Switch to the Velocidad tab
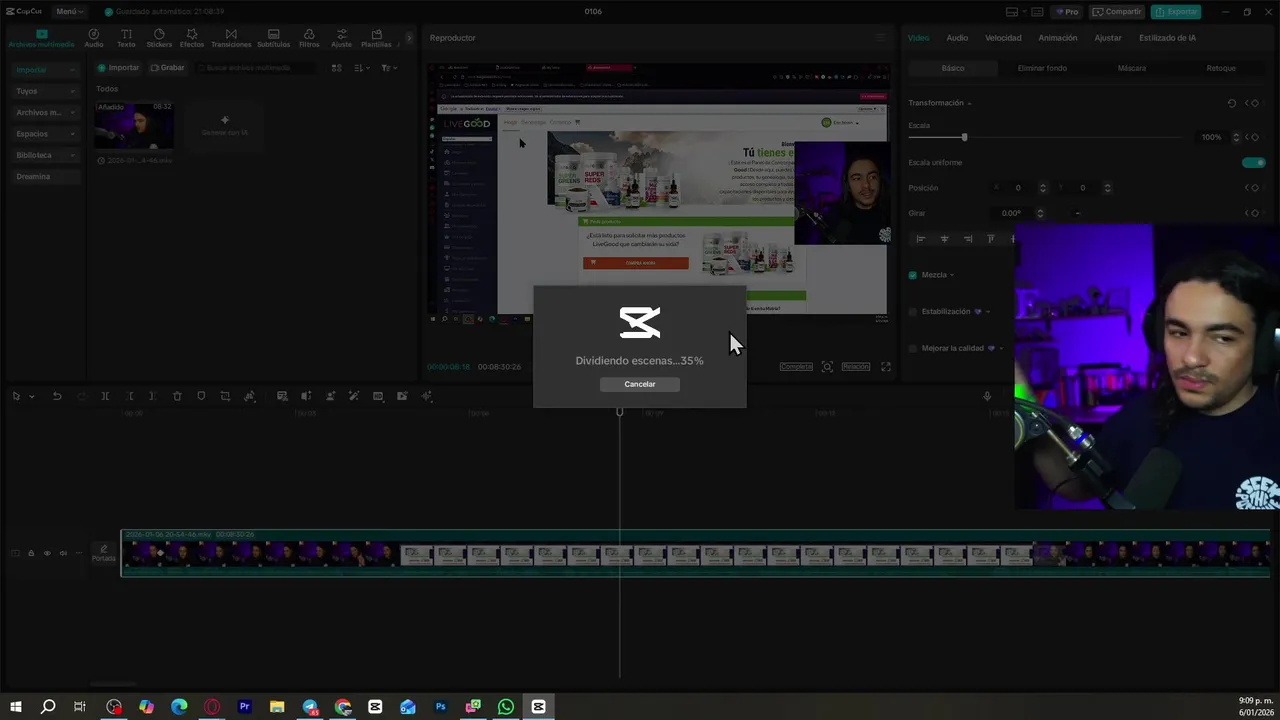1280x720 pixels. point(1003,38)
